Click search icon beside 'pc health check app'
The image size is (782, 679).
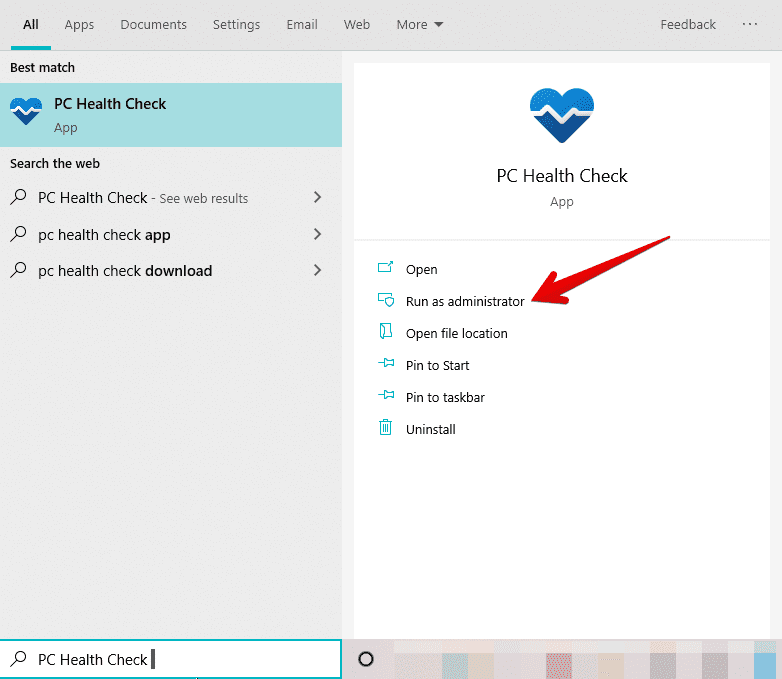pos(18,234)
